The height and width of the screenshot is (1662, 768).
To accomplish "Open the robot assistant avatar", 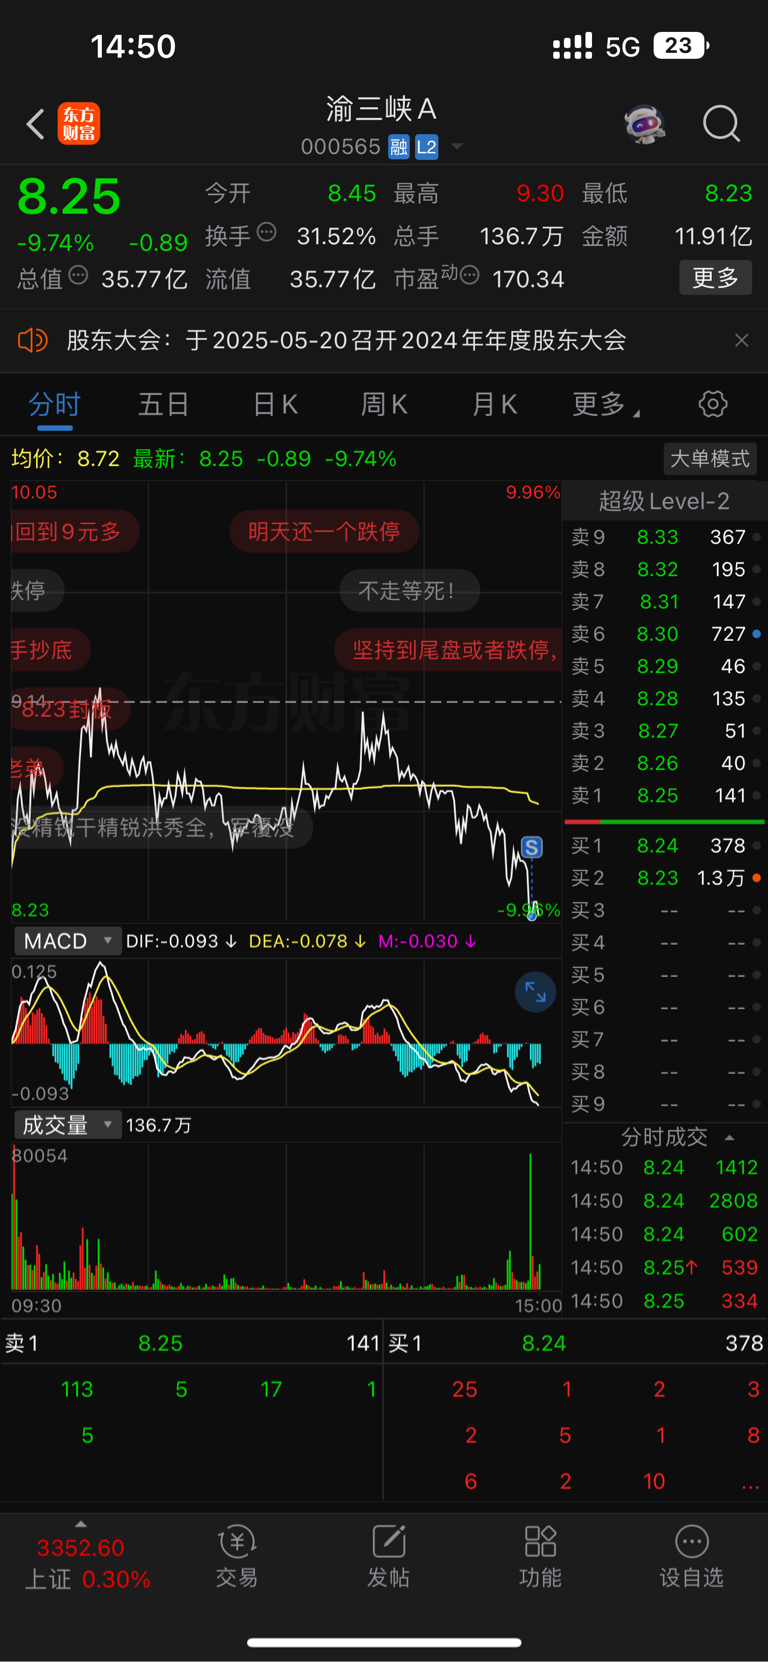I will (x=645, y=124).
